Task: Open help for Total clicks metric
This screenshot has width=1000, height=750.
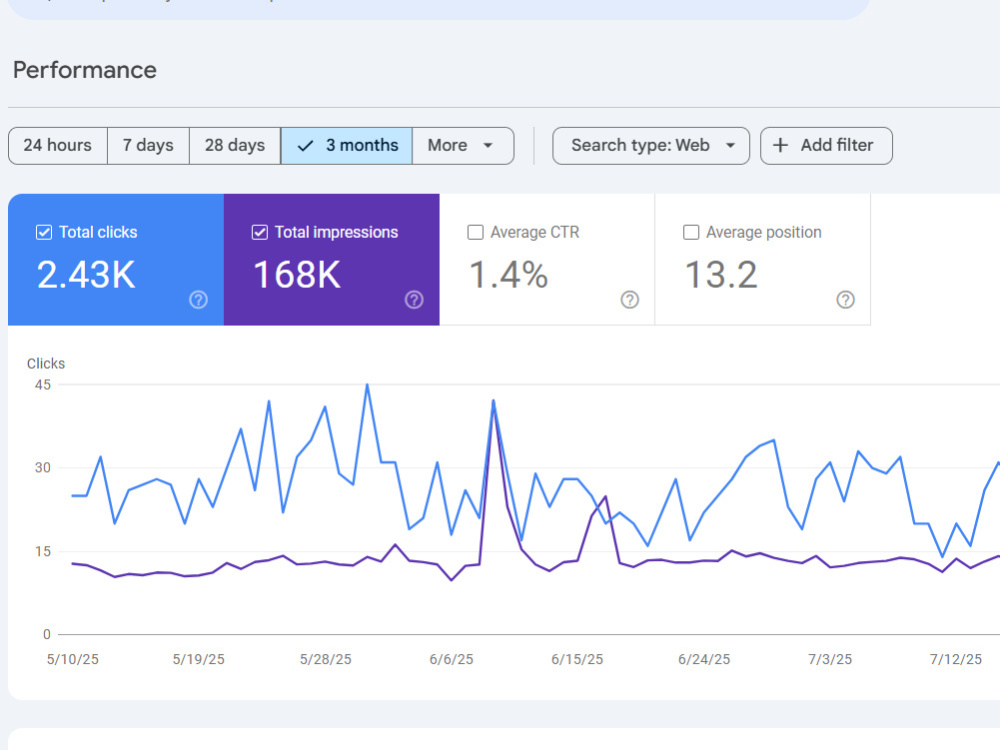Action: (198, 300)
